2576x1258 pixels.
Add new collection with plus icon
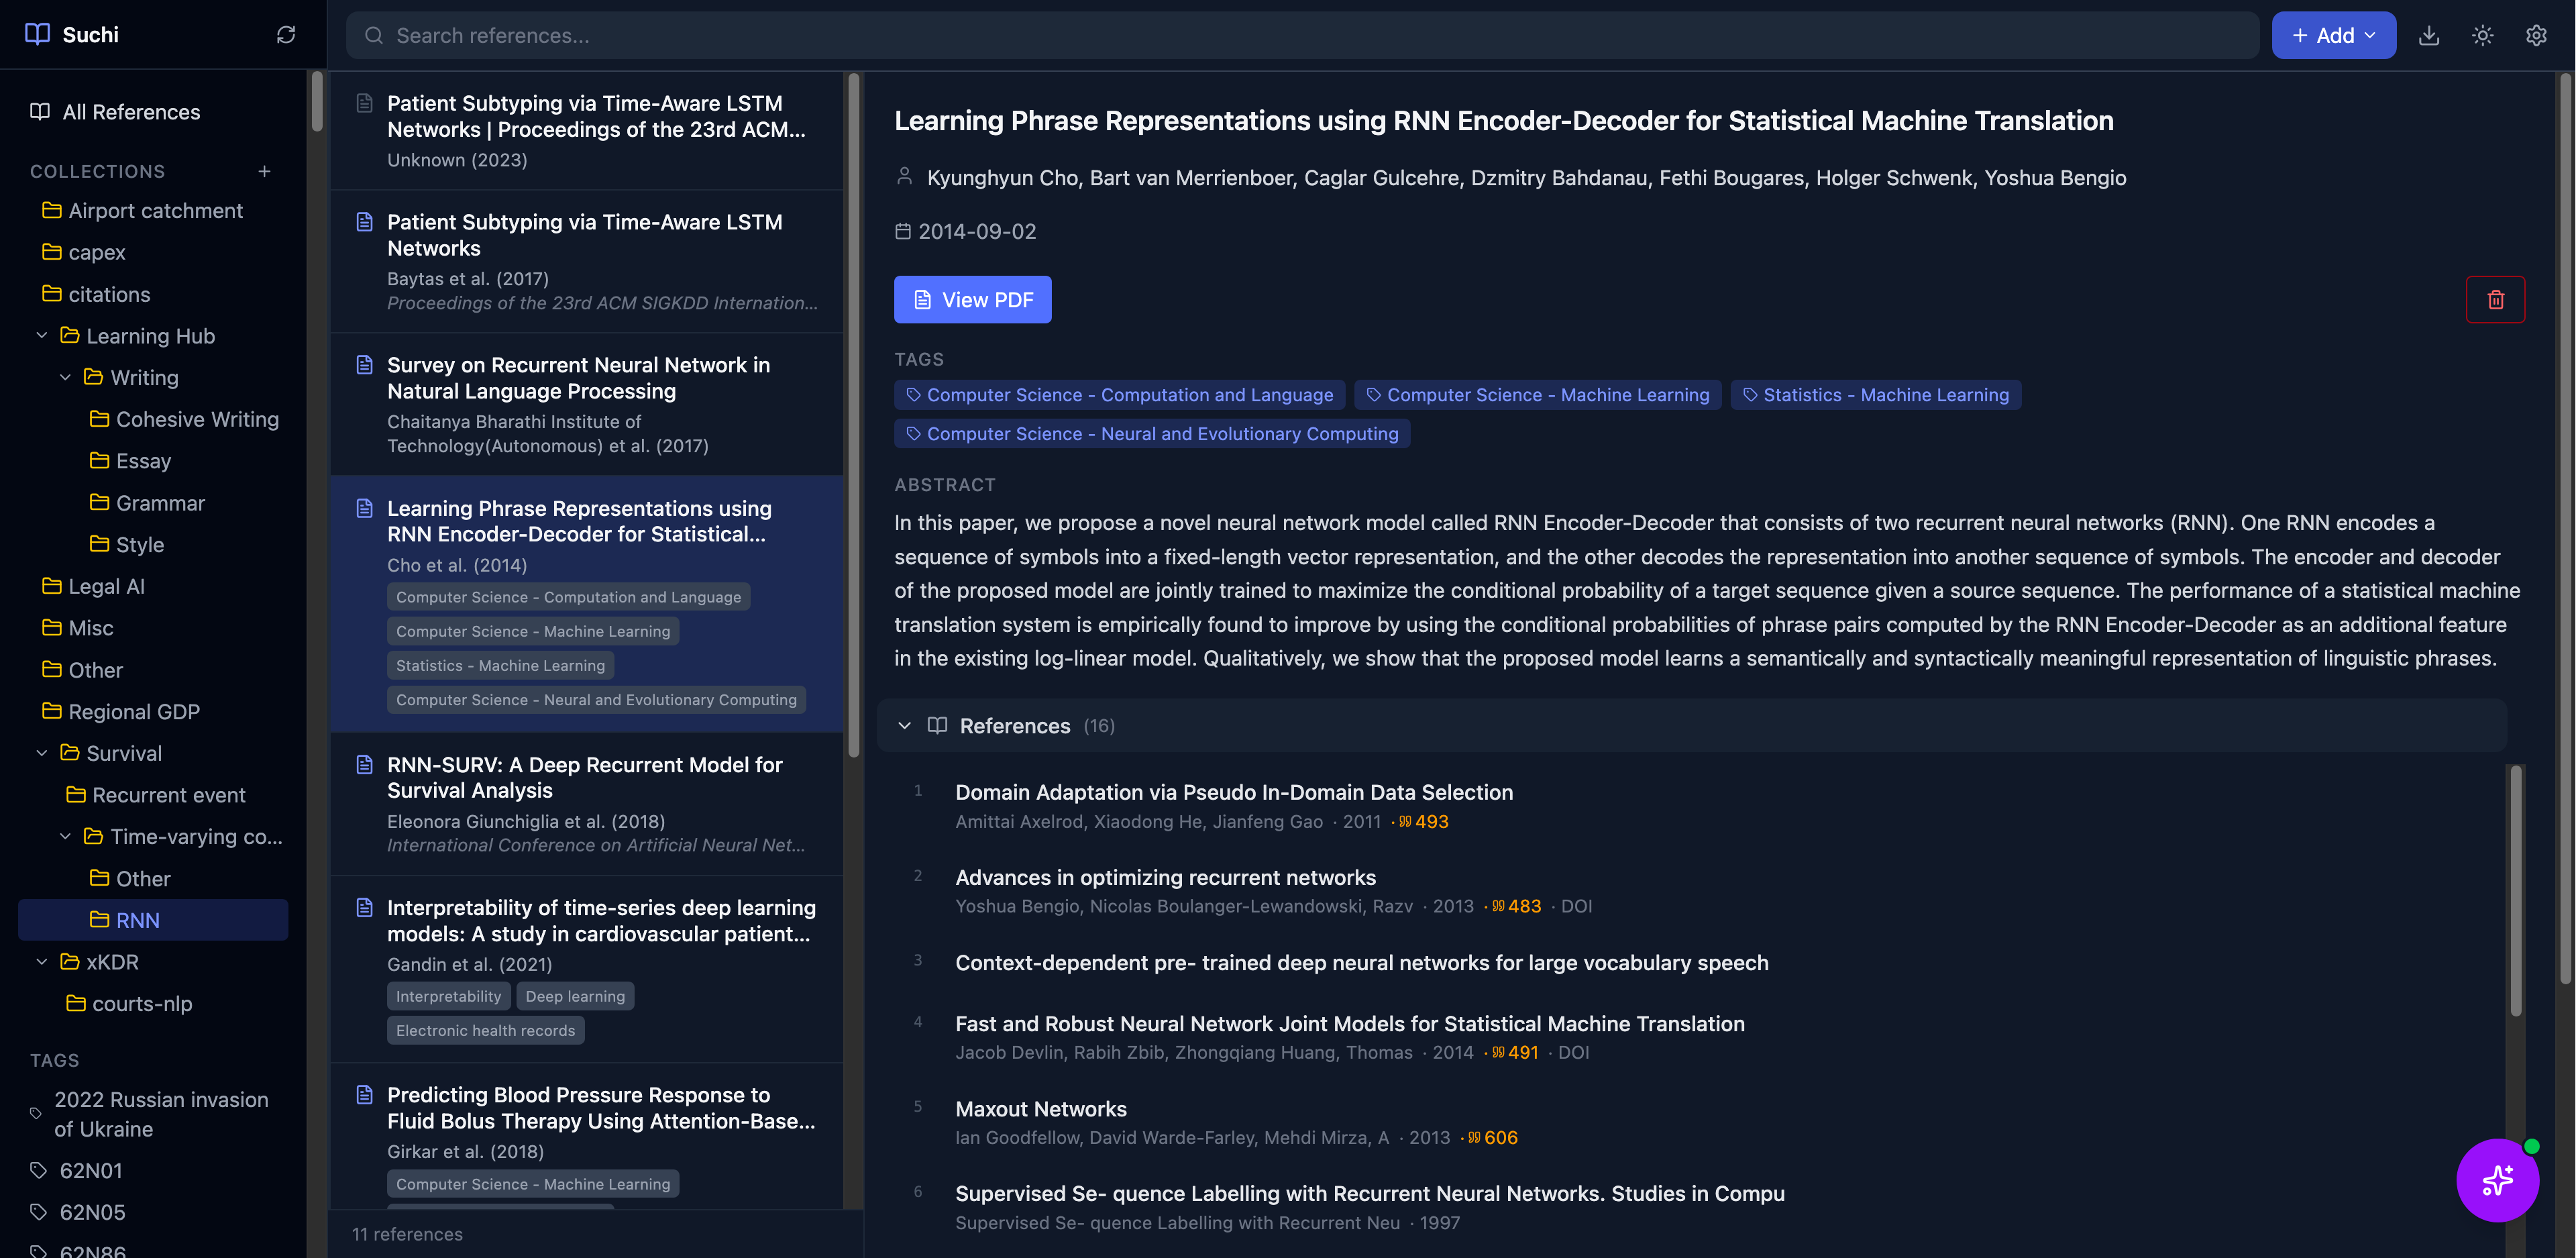coord(264,172)
